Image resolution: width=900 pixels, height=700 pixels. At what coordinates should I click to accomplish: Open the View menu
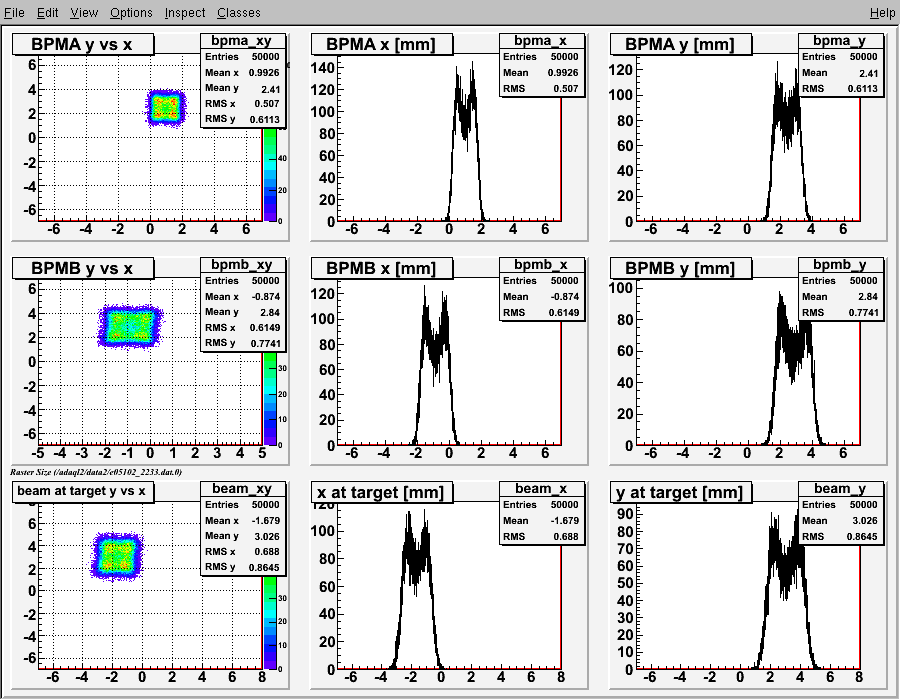[84, 12]
